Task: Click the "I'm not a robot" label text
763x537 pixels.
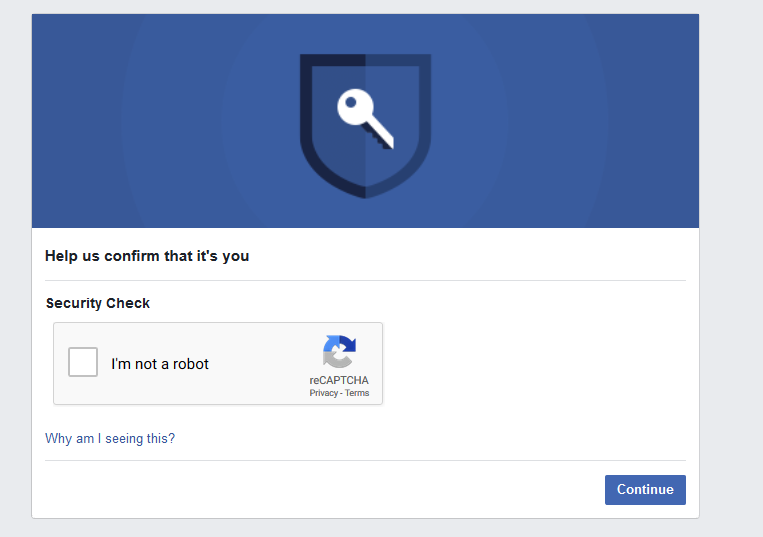Action: click(x=160, y=364)
